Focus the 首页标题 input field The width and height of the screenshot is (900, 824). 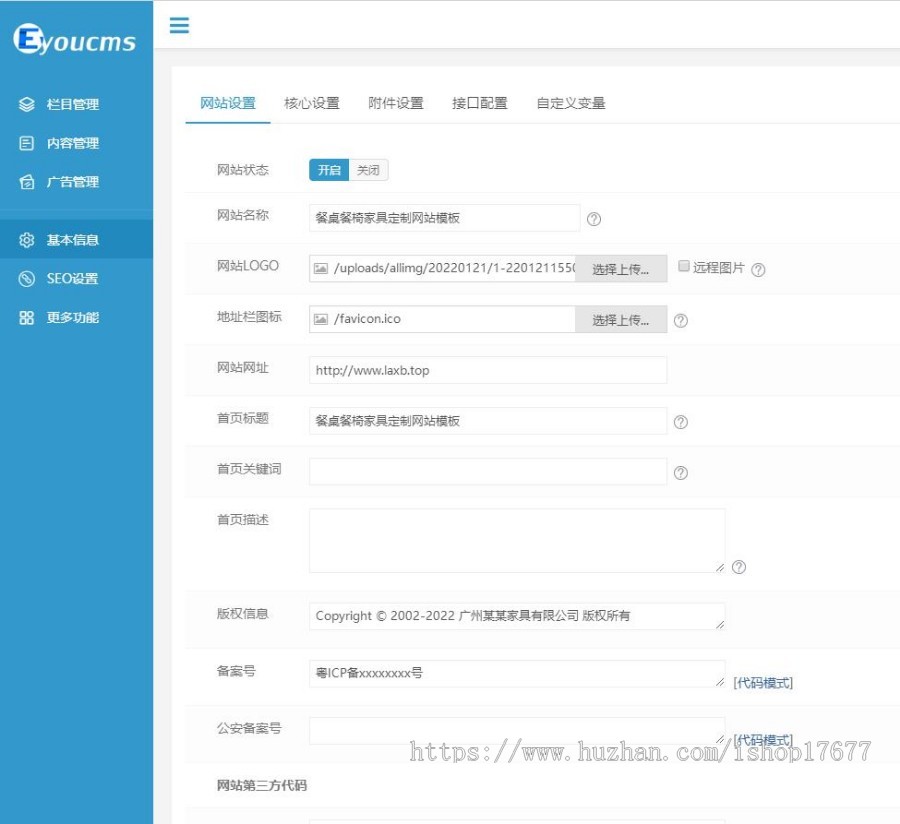click(488, 421)
